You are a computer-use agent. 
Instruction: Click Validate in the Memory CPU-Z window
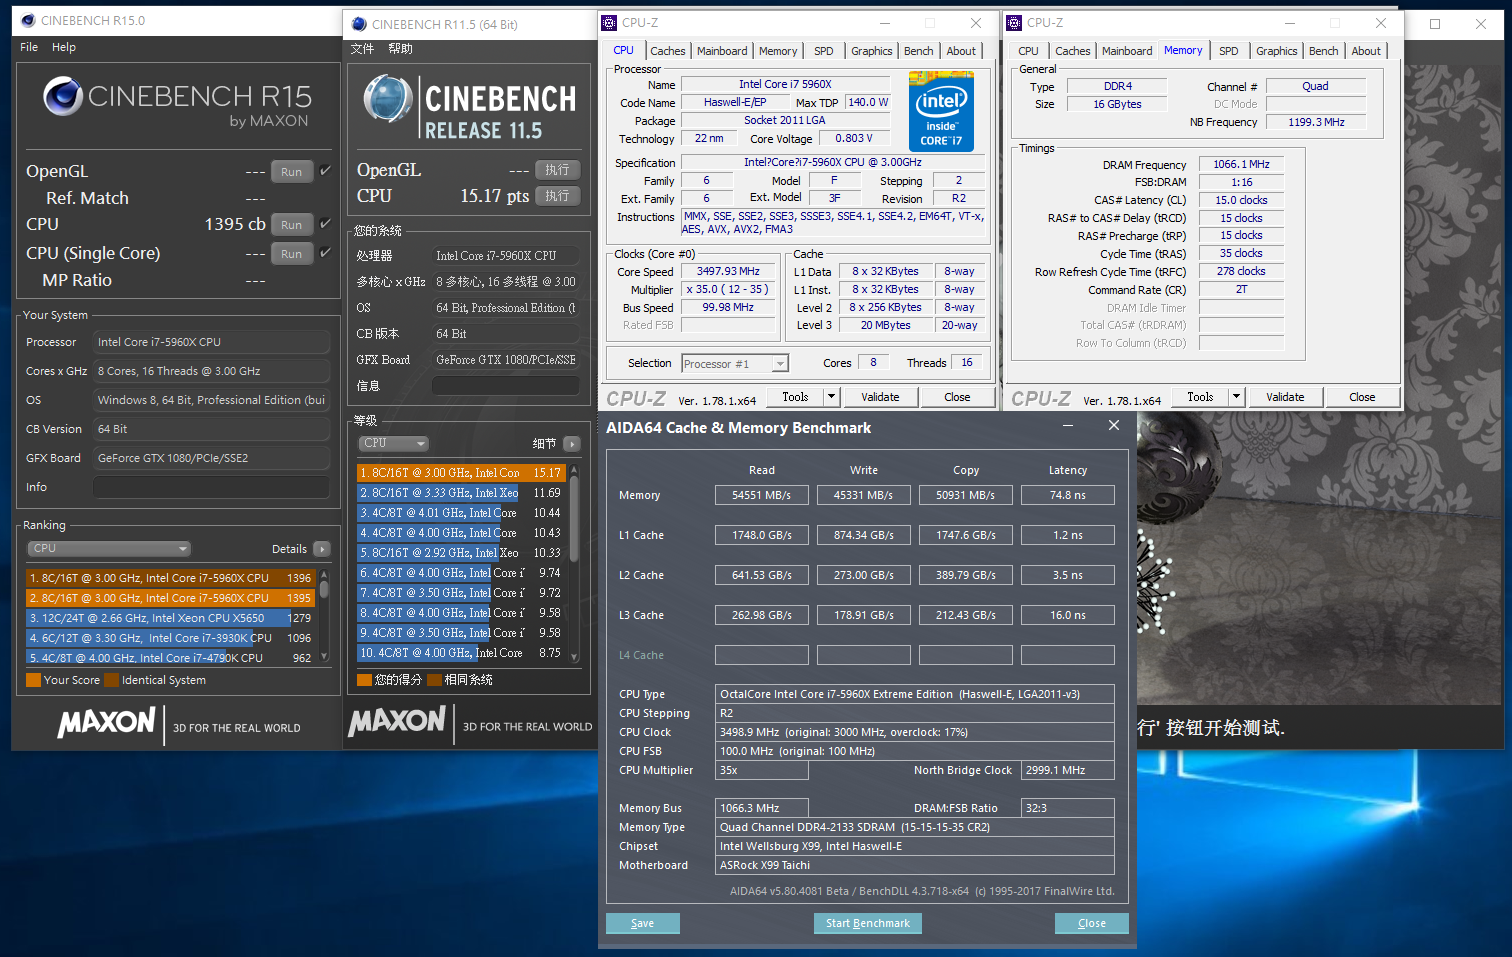coord(1285,397)
